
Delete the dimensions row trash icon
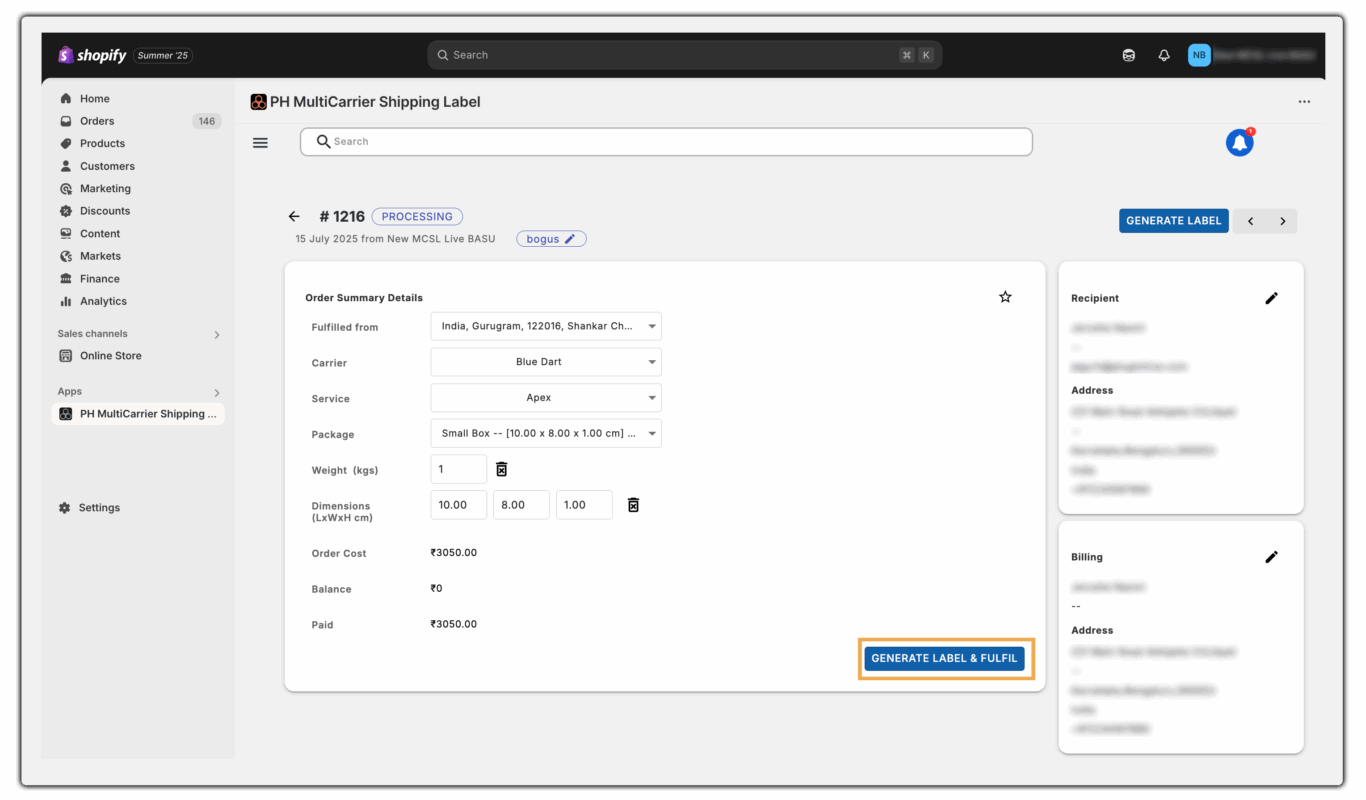pos(633,505)
